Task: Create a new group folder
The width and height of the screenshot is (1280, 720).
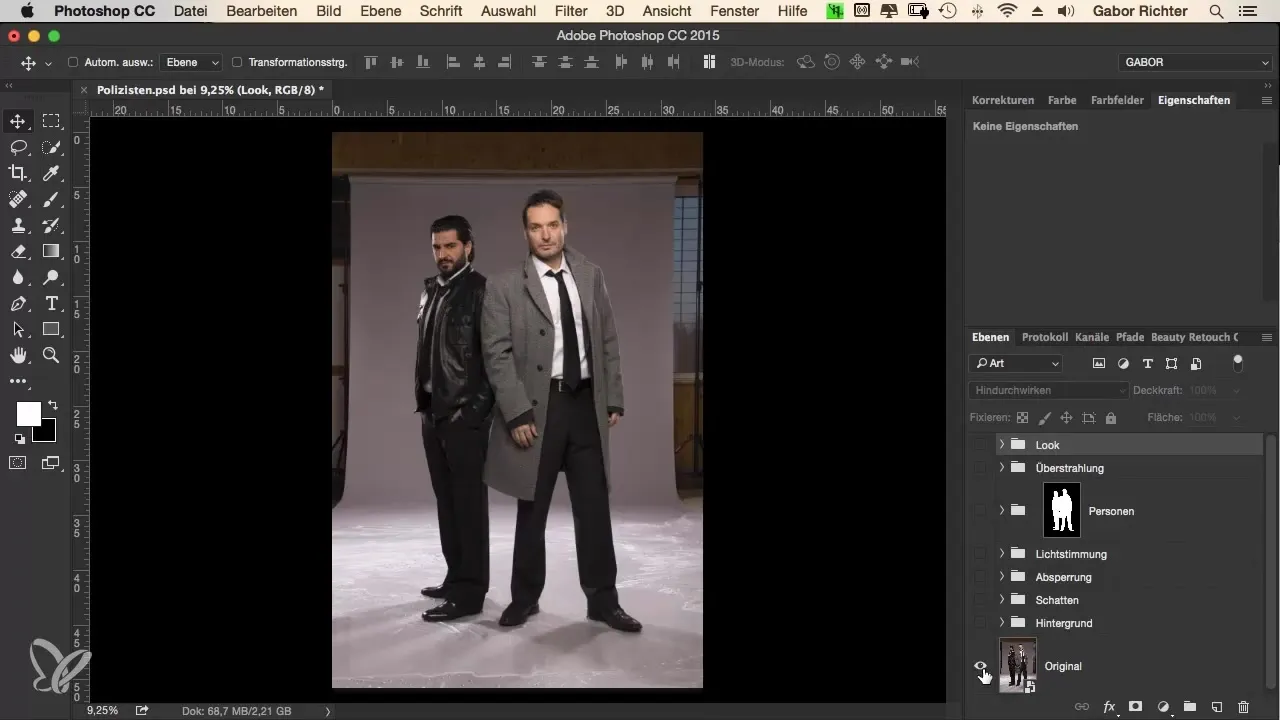Action: click(x=1190, y=706)
